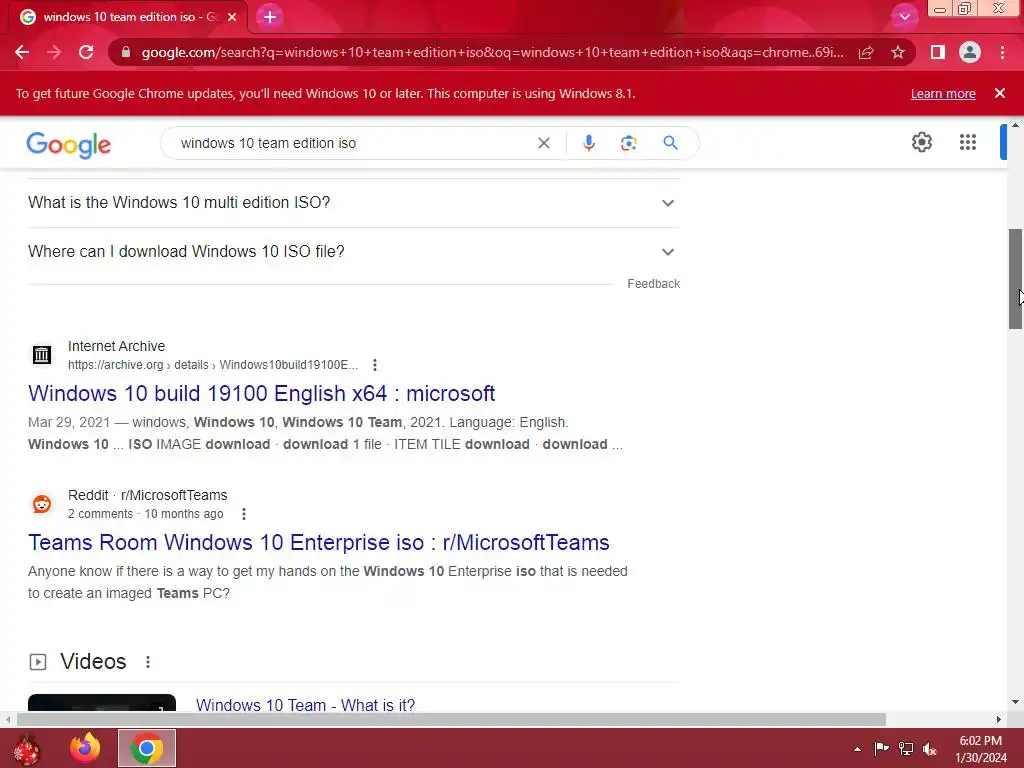Screen dimensions: 1024x768
Task: Open 'Teams Room Windows 10 Enterprise iso' result
Action: tap(319, 542)
